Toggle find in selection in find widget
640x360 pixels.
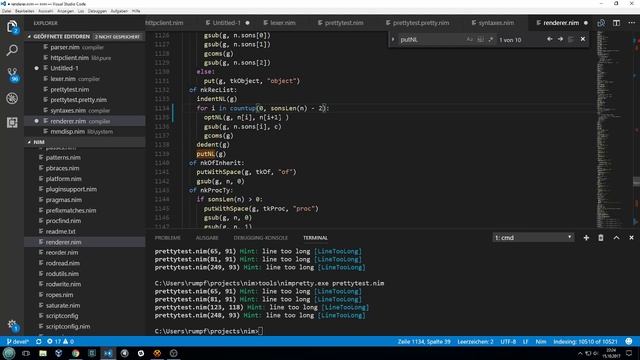click(x=571, y=39)
